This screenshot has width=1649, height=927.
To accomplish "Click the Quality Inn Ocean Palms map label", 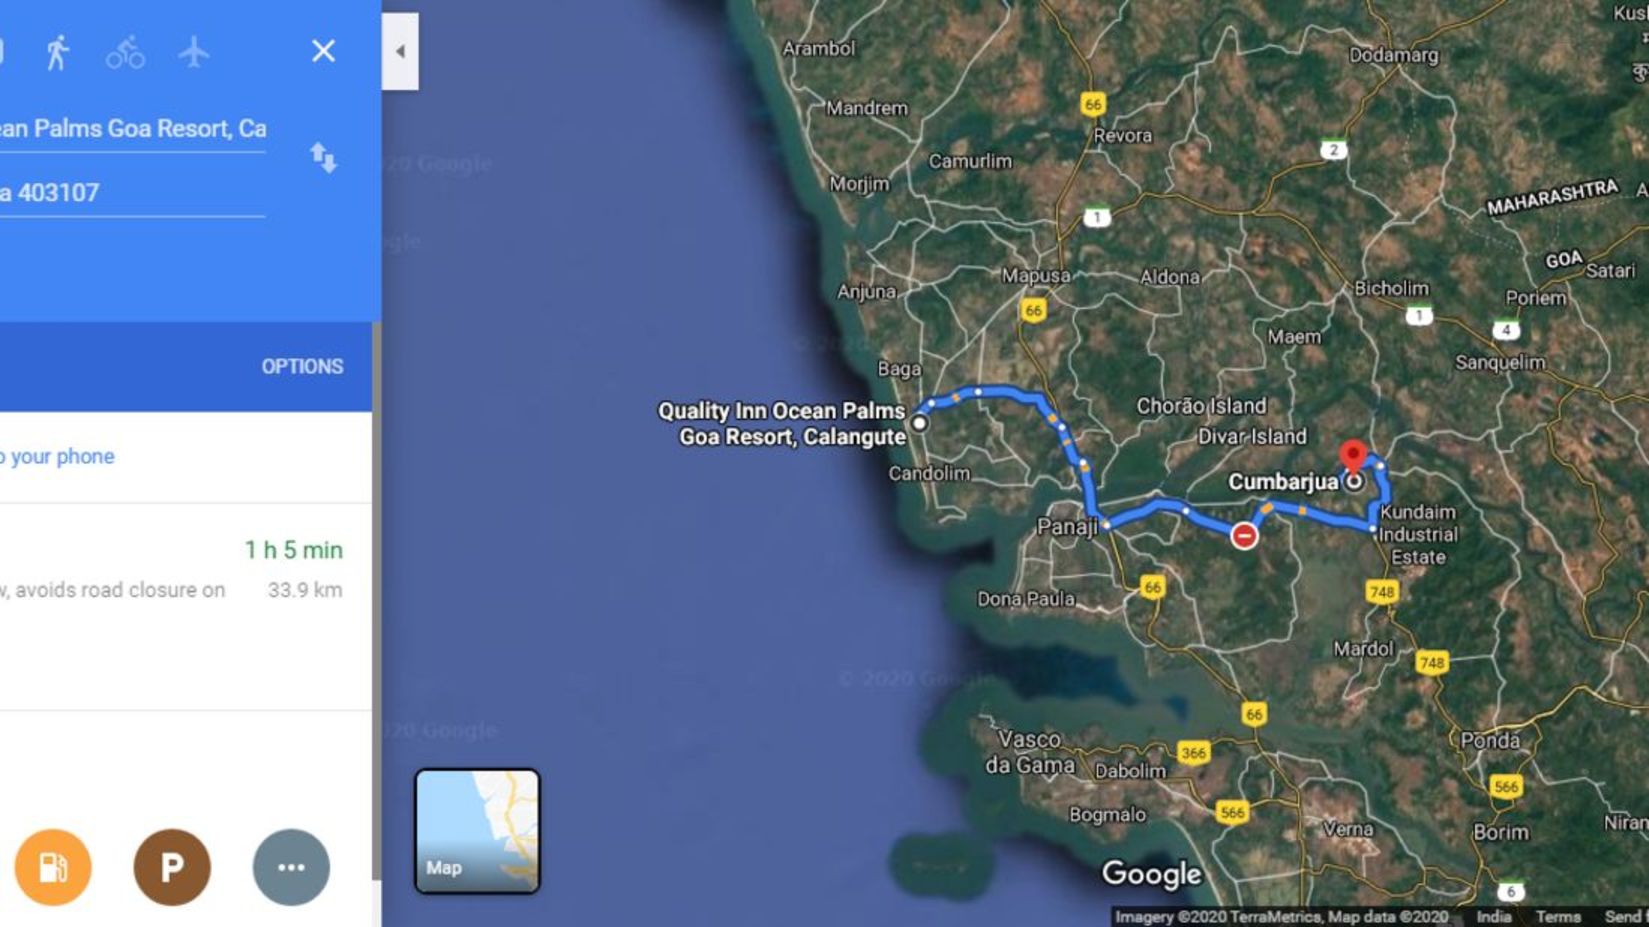I will coord(782,423).
